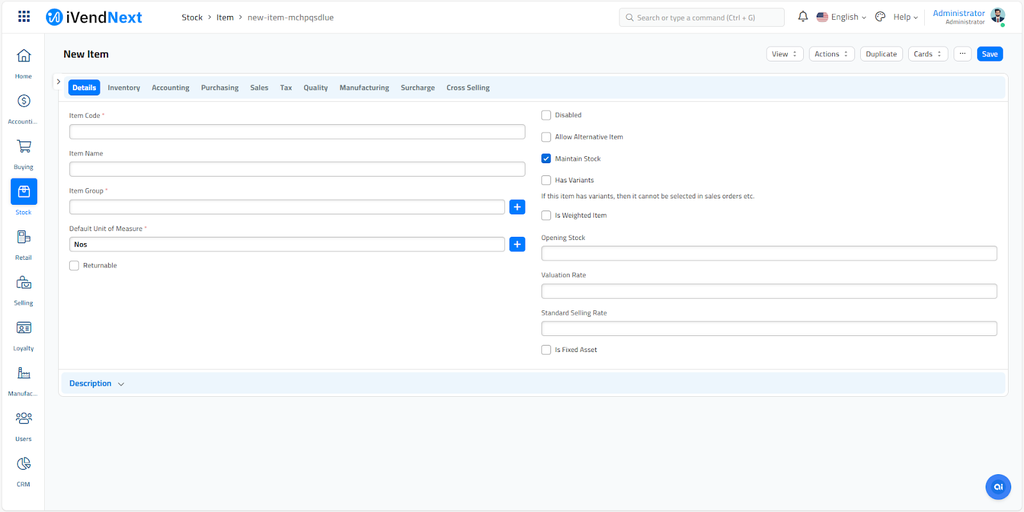Go to Buying cart icon
The height and width of the screenshot is (512, 1024).
point(23,147)
